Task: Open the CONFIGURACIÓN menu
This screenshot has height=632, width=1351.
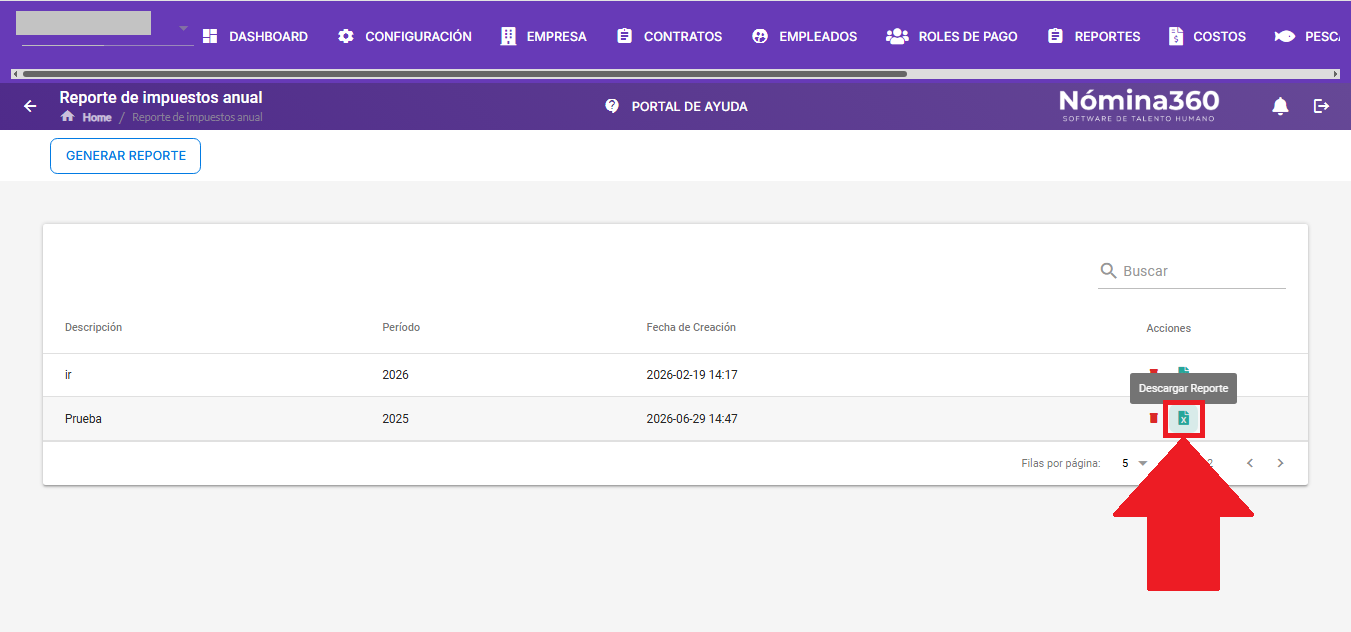Action: pyautogui.click(x=405, y=36)
